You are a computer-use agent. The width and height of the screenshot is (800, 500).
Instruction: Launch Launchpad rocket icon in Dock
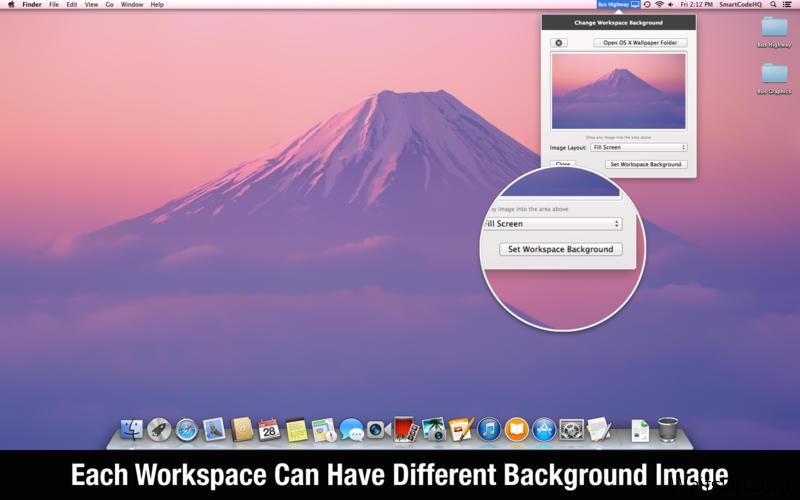(x=159, y=430)
